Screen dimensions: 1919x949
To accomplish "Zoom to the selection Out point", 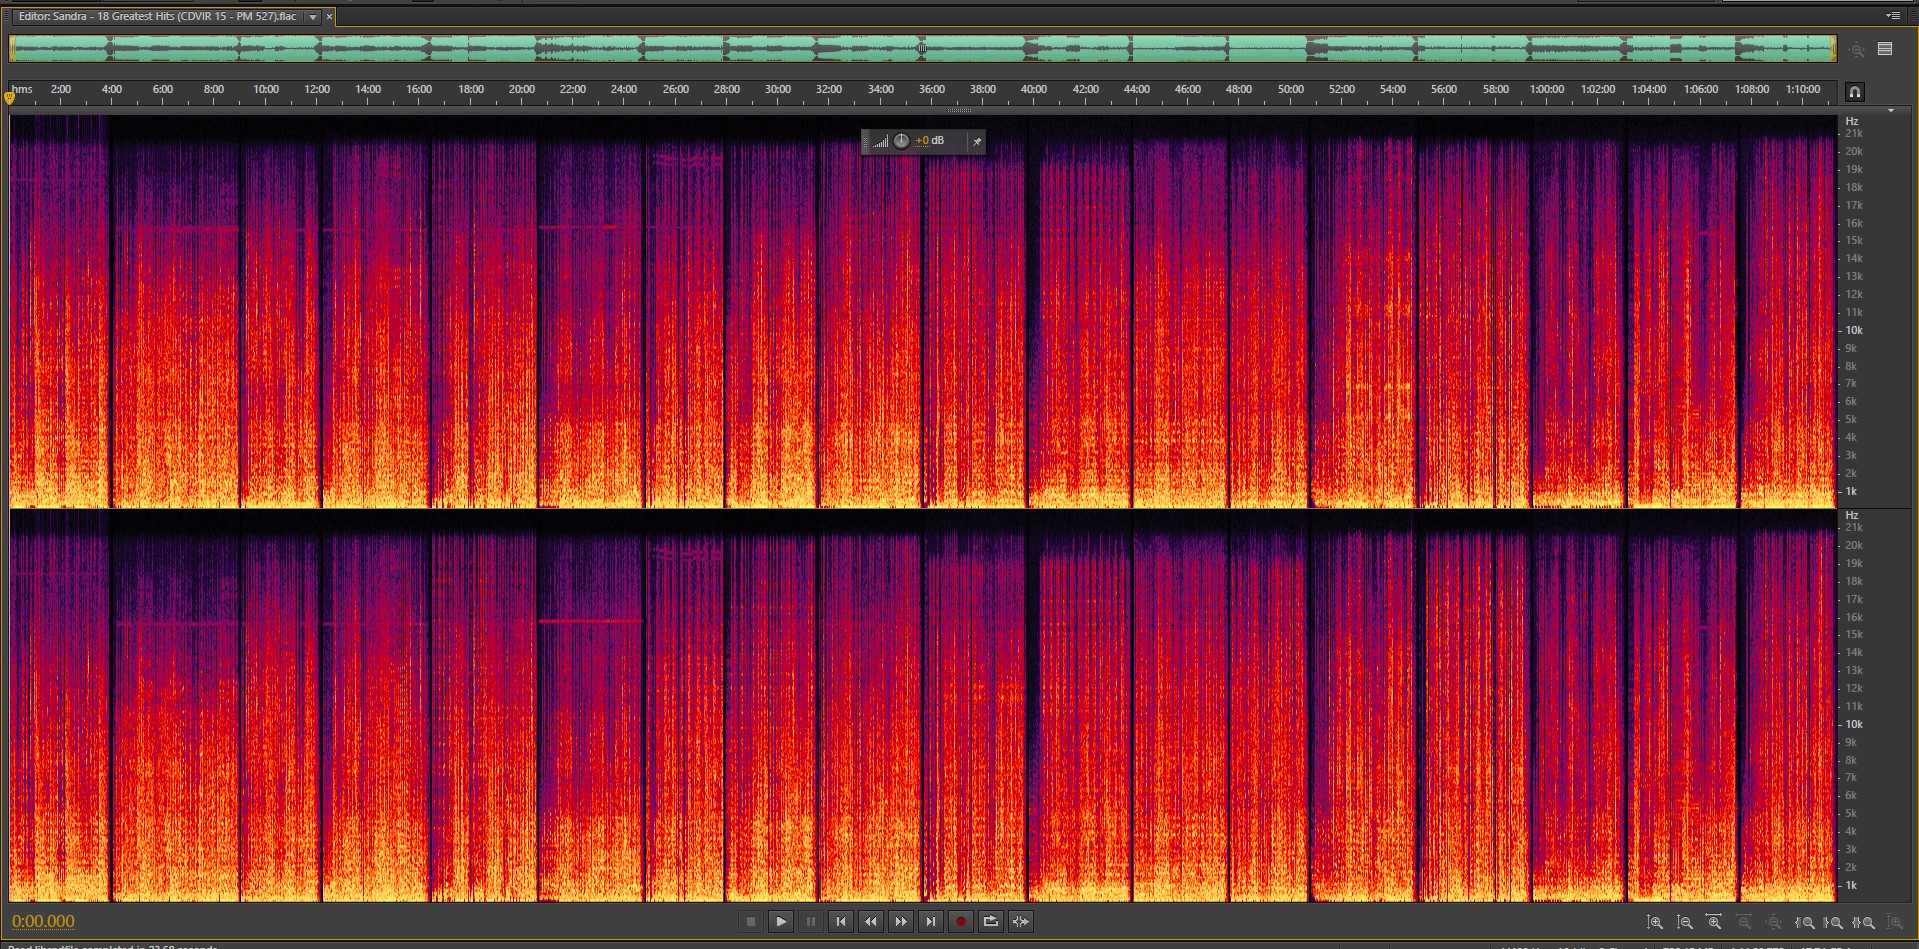I will [1833, 922].
